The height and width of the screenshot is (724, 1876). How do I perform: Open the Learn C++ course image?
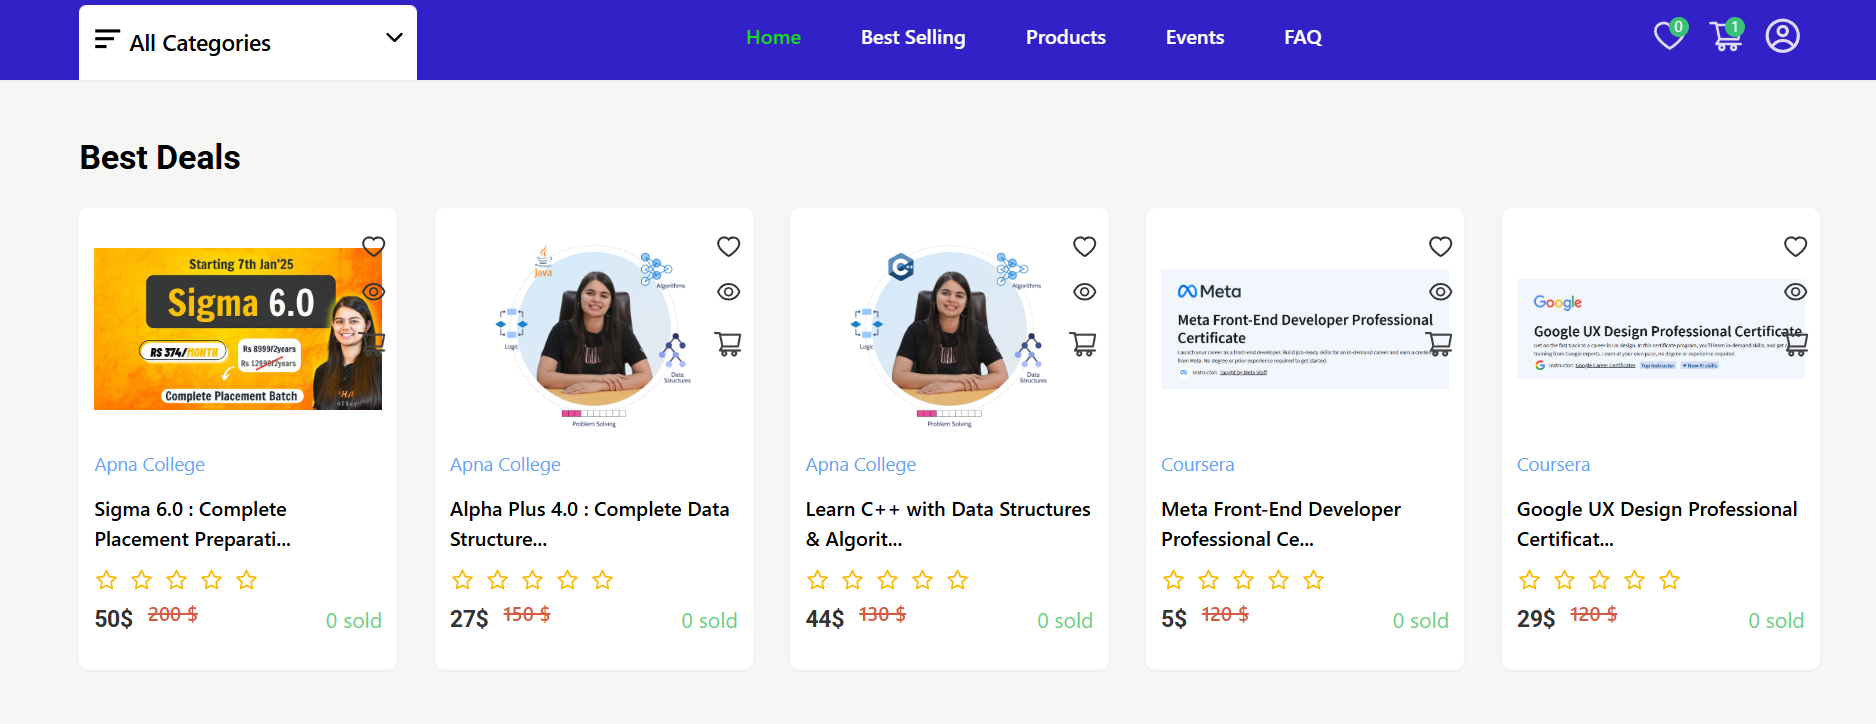949,336
